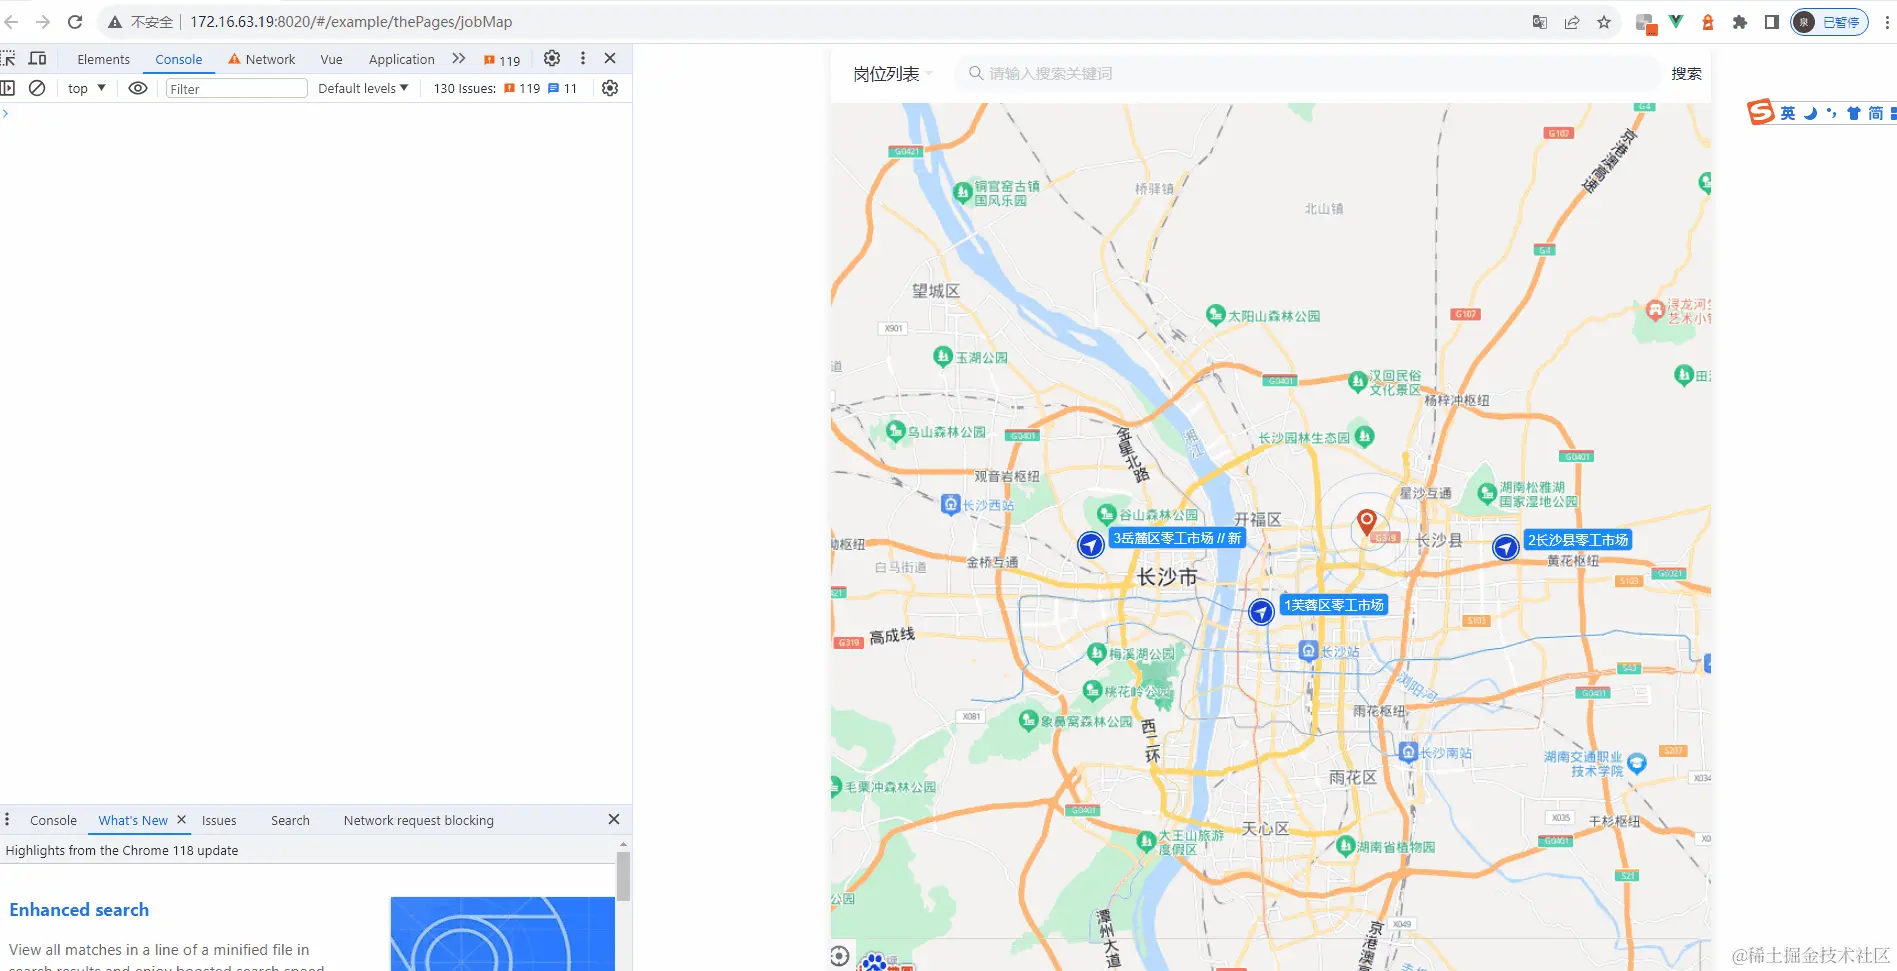The width and height of the screenshot is (1897, 971).
Task: Open the Issues drawer tab
Action: (x=219, y=821)
